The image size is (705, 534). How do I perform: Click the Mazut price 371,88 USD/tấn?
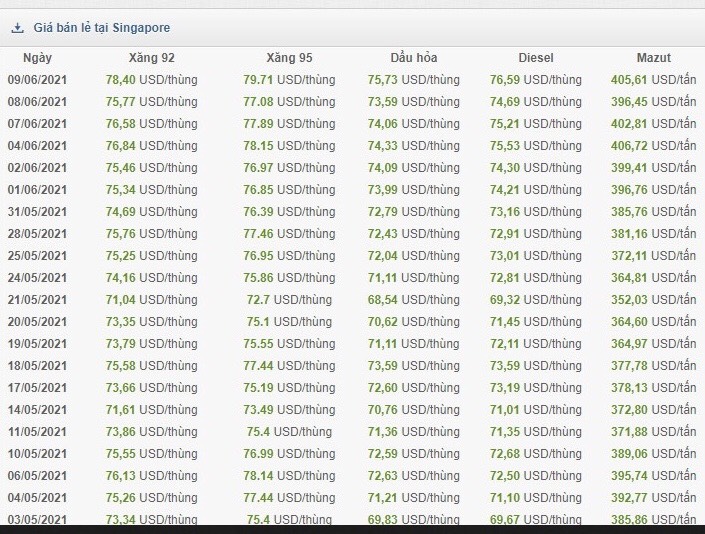click(654, 432)
